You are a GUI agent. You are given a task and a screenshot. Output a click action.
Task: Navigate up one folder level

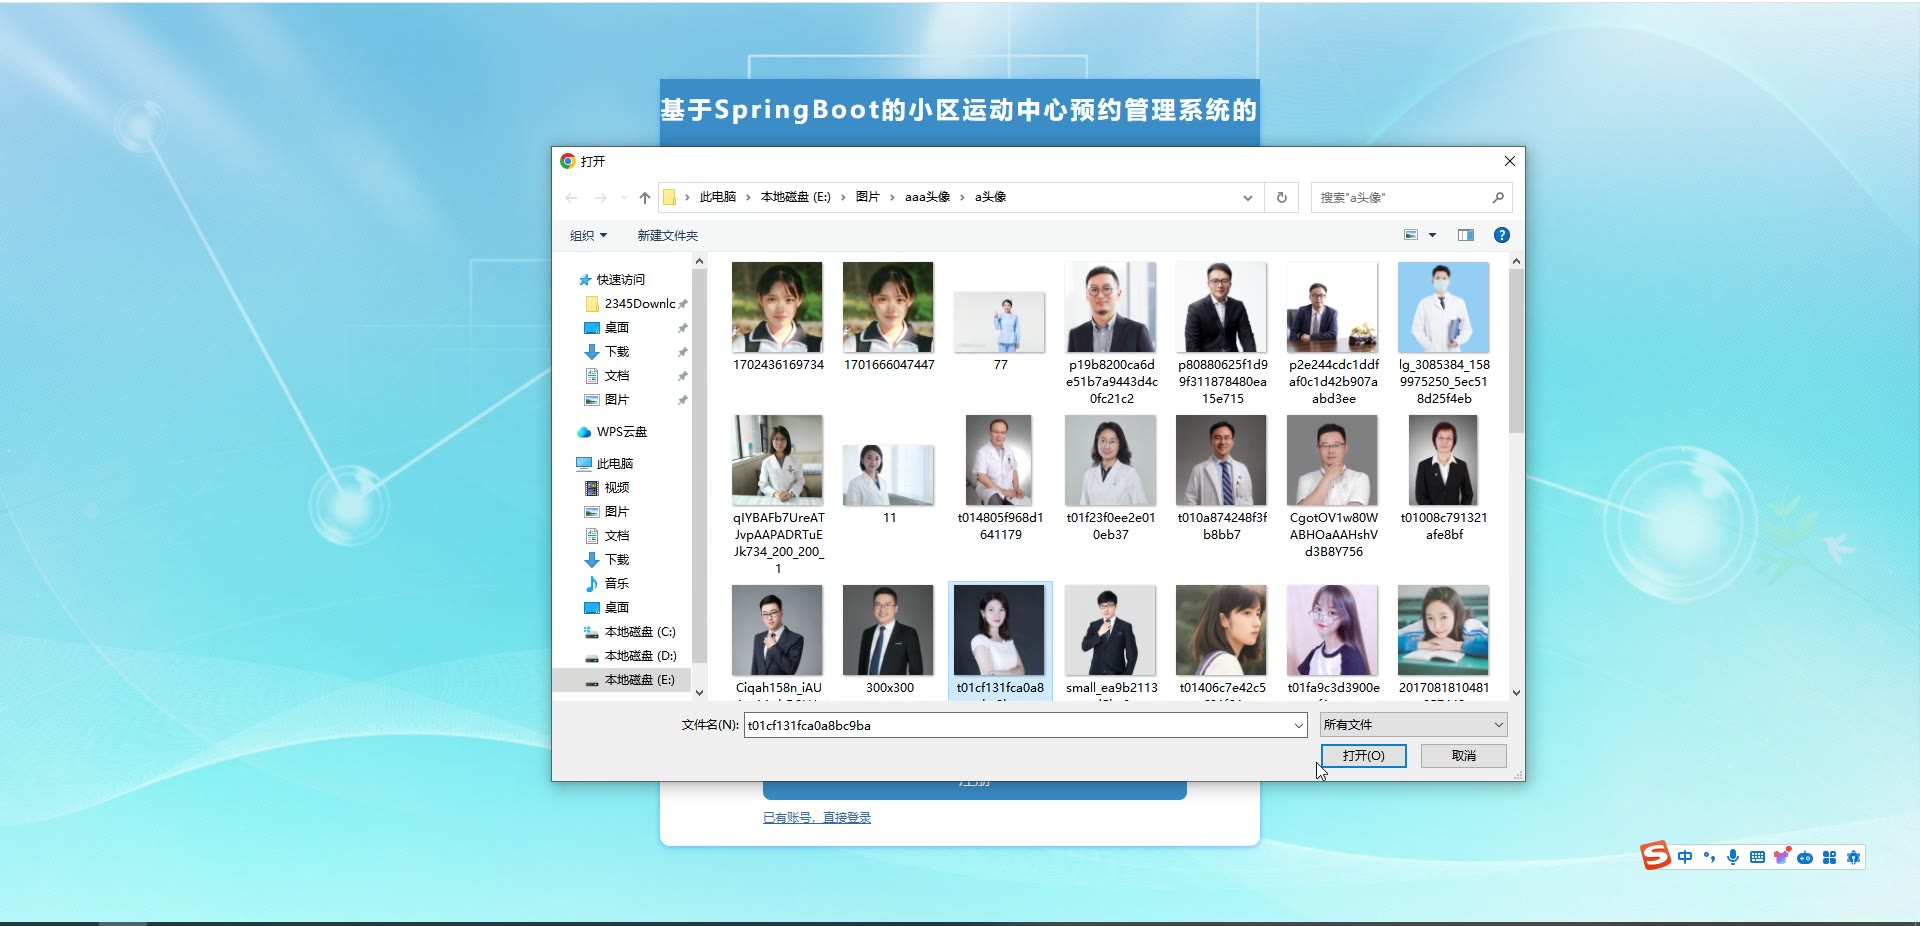pos(645,198)
